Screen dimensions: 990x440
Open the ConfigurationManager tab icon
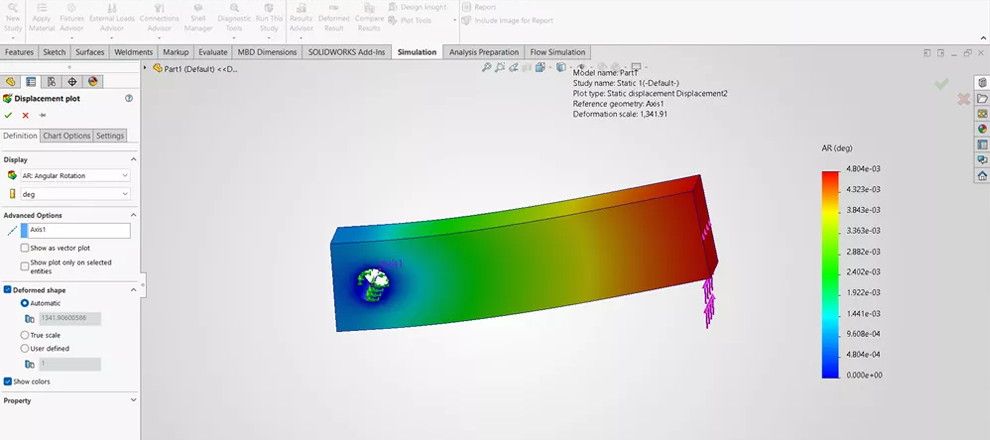coord(51,81)
